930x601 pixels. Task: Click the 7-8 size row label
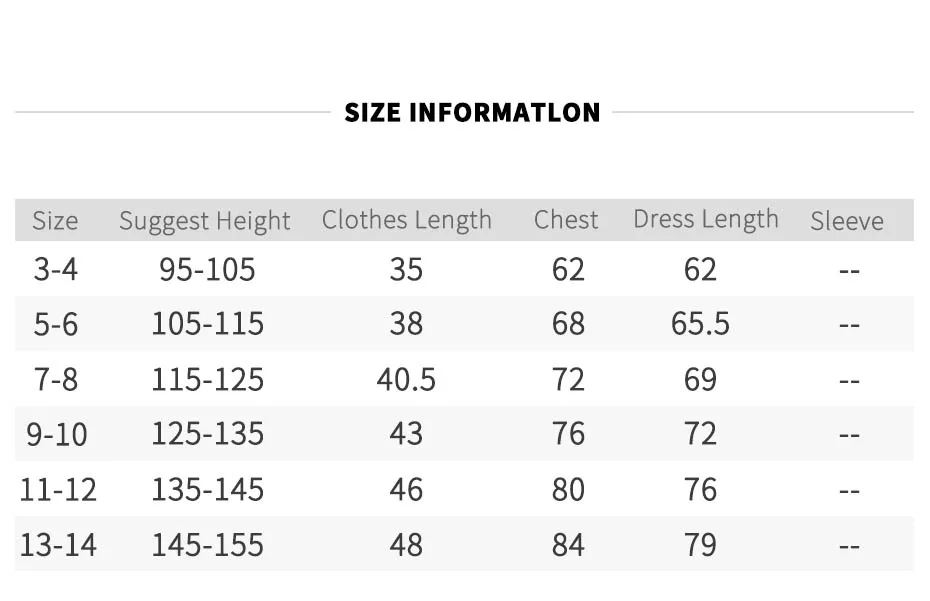pyautogui.click(x=56, y=380)
